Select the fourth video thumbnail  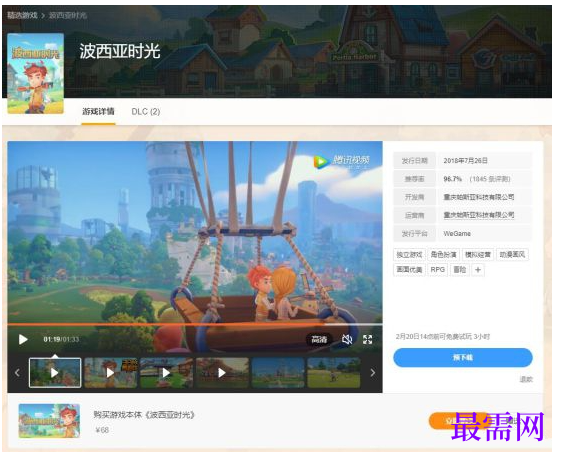(x=222, y=373)
